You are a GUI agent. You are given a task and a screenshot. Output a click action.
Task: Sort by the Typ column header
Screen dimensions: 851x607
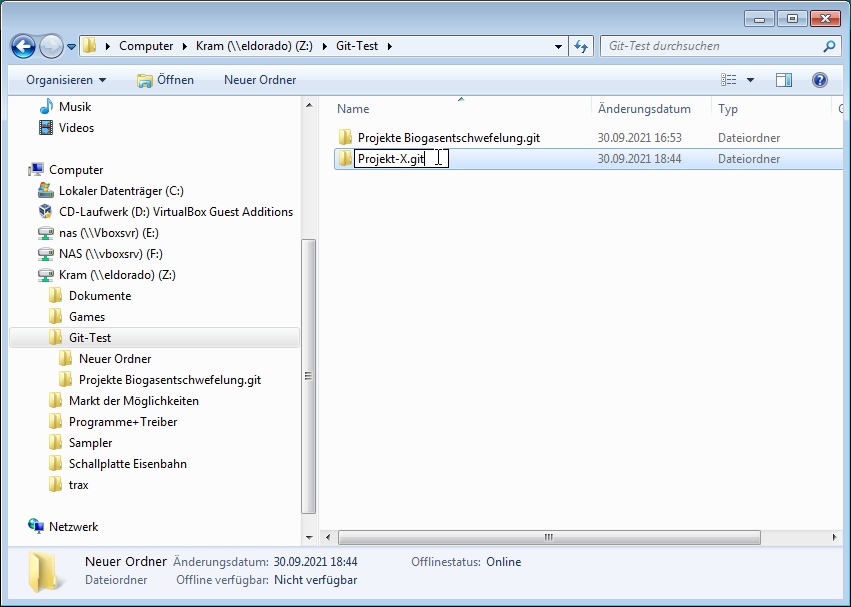click(x=728, y=109)
